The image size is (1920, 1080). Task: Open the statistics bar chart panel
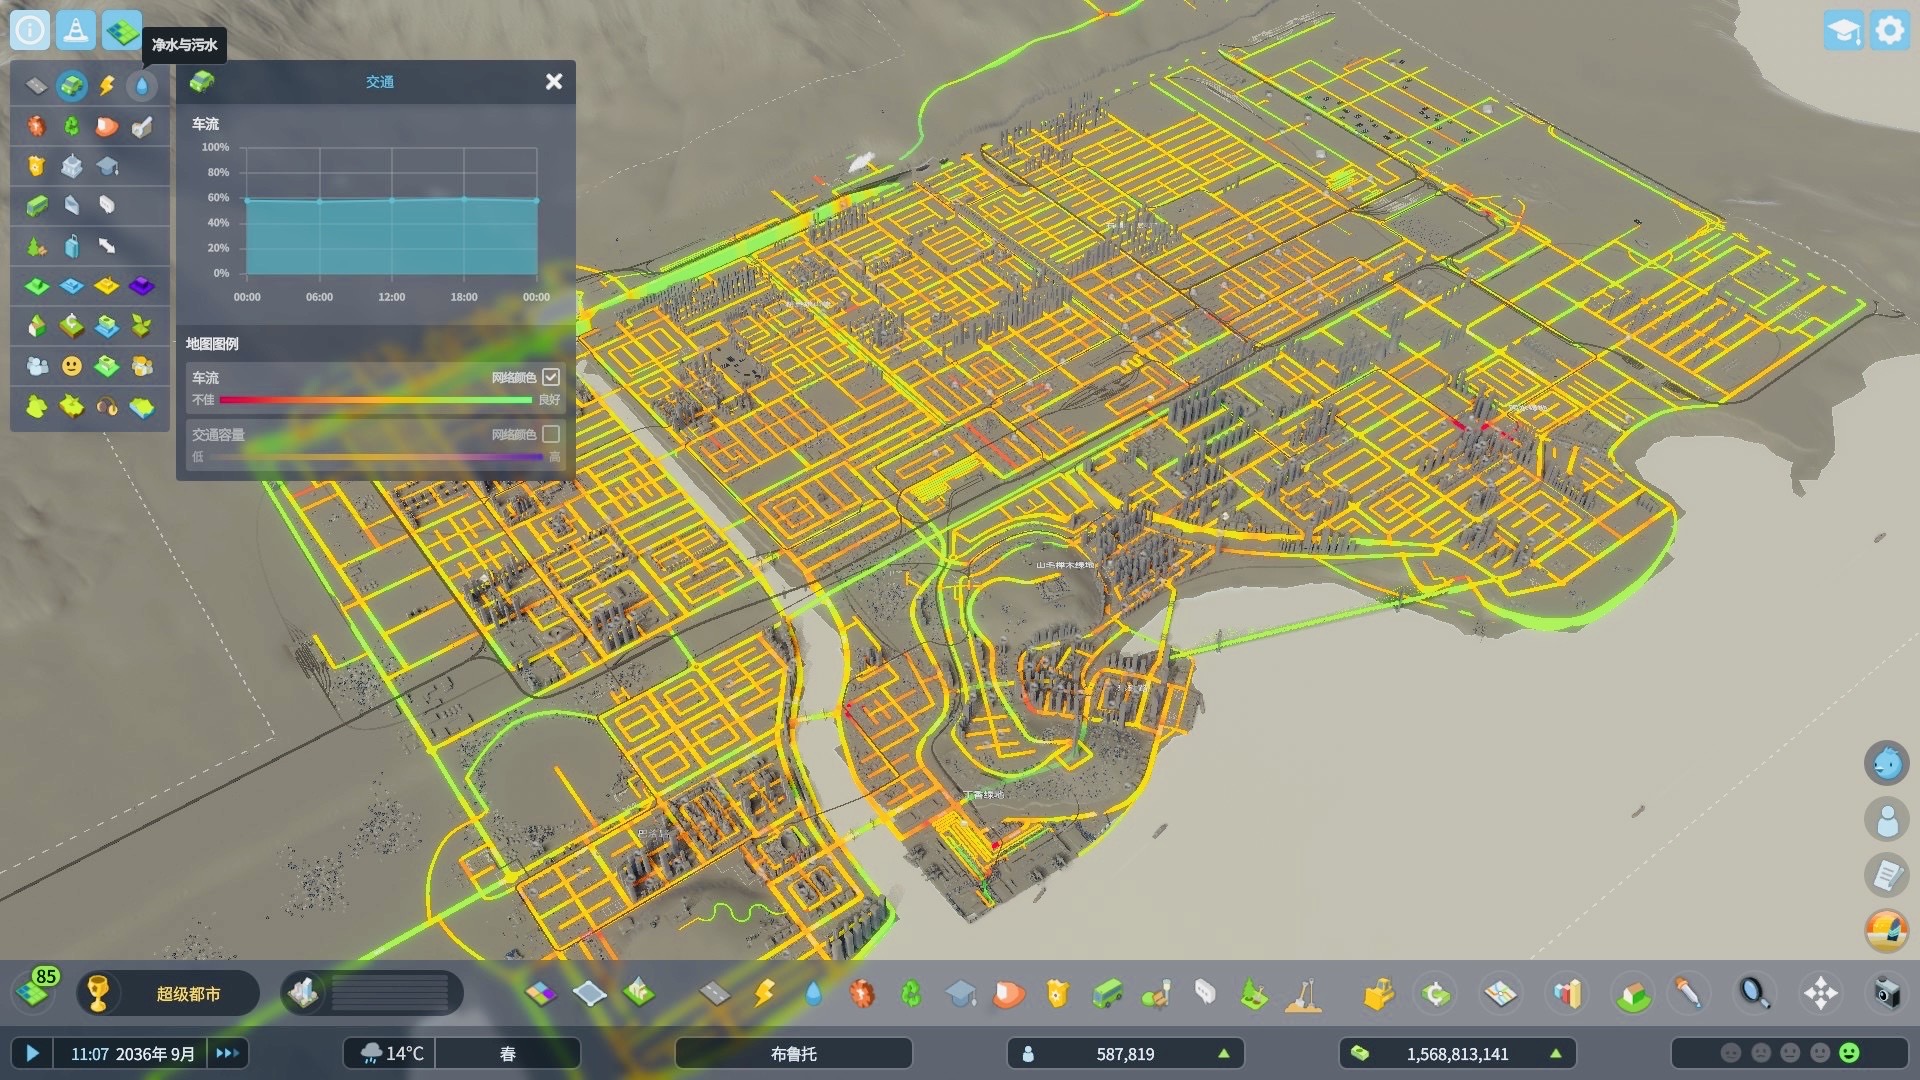click(x=1568, y=993)
